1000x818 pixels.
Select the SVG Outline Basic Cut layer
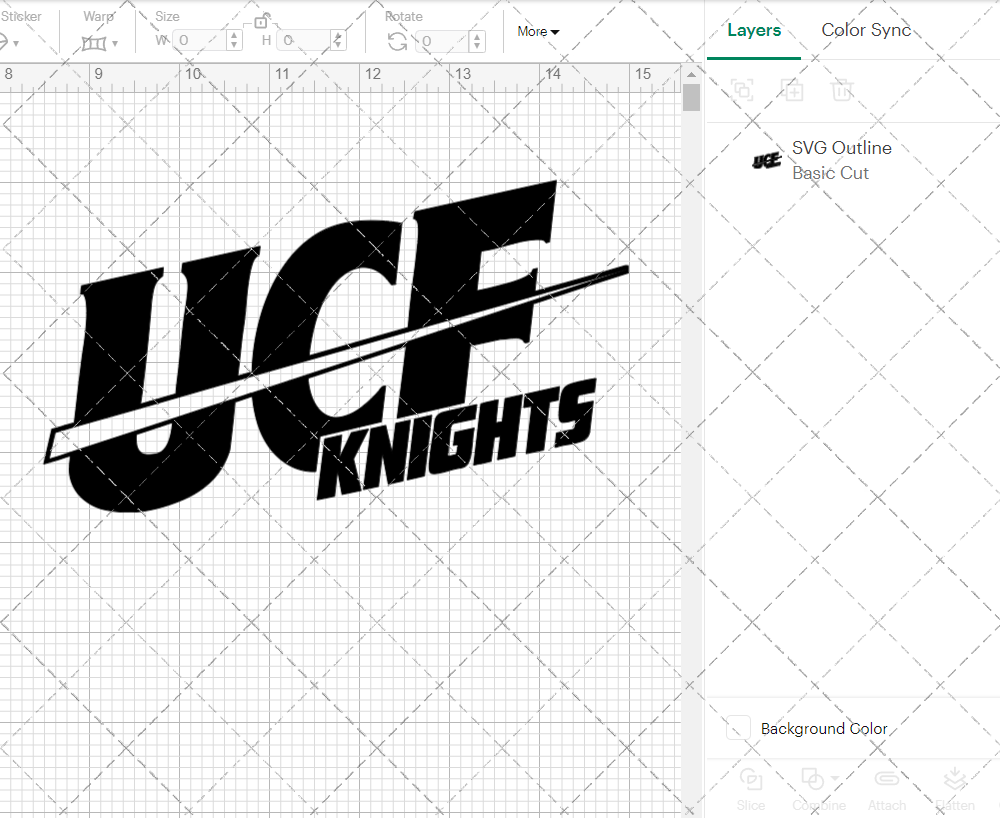841,160
